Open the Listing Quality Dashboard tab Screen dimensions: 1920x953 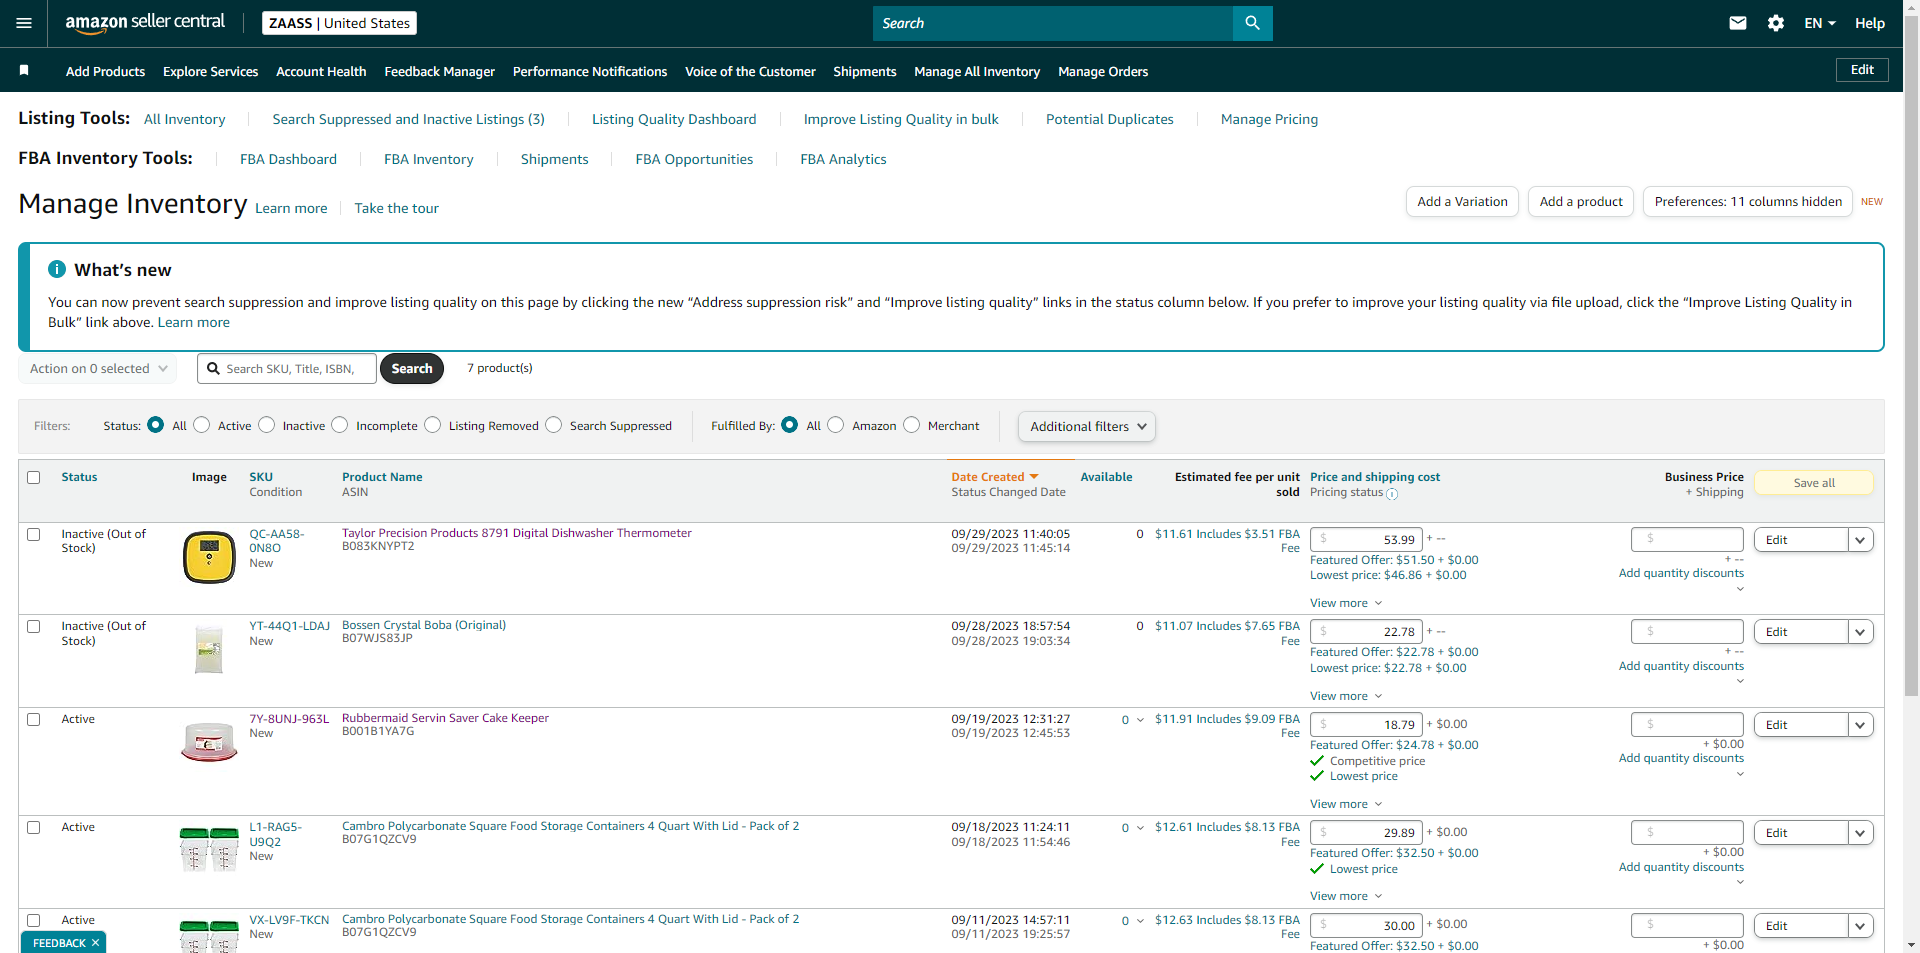click(674, 119)
